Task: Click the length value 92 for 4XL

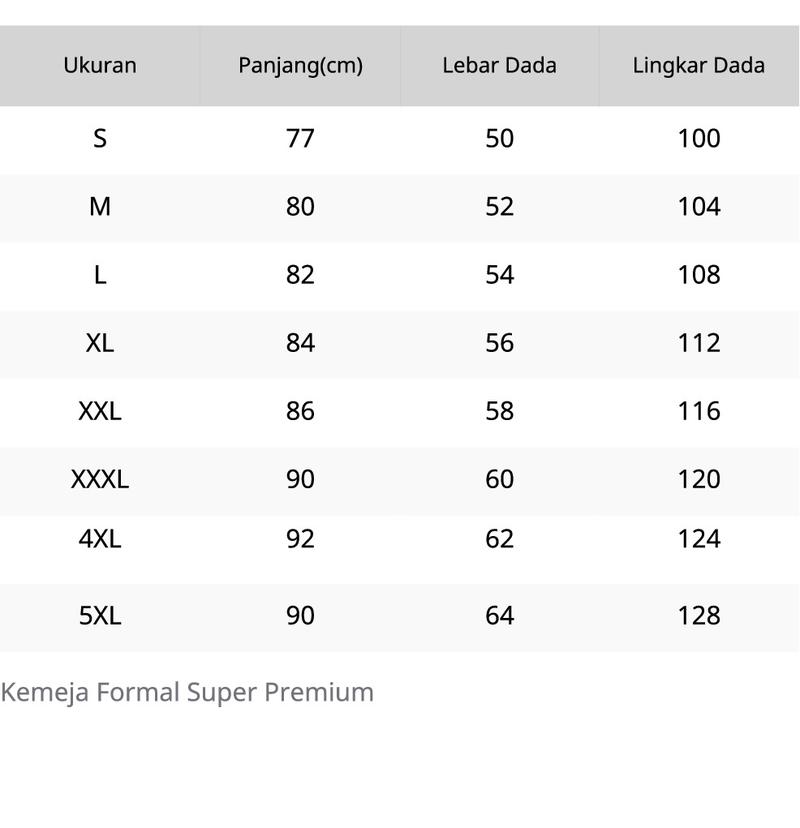Action: (300, 539)
